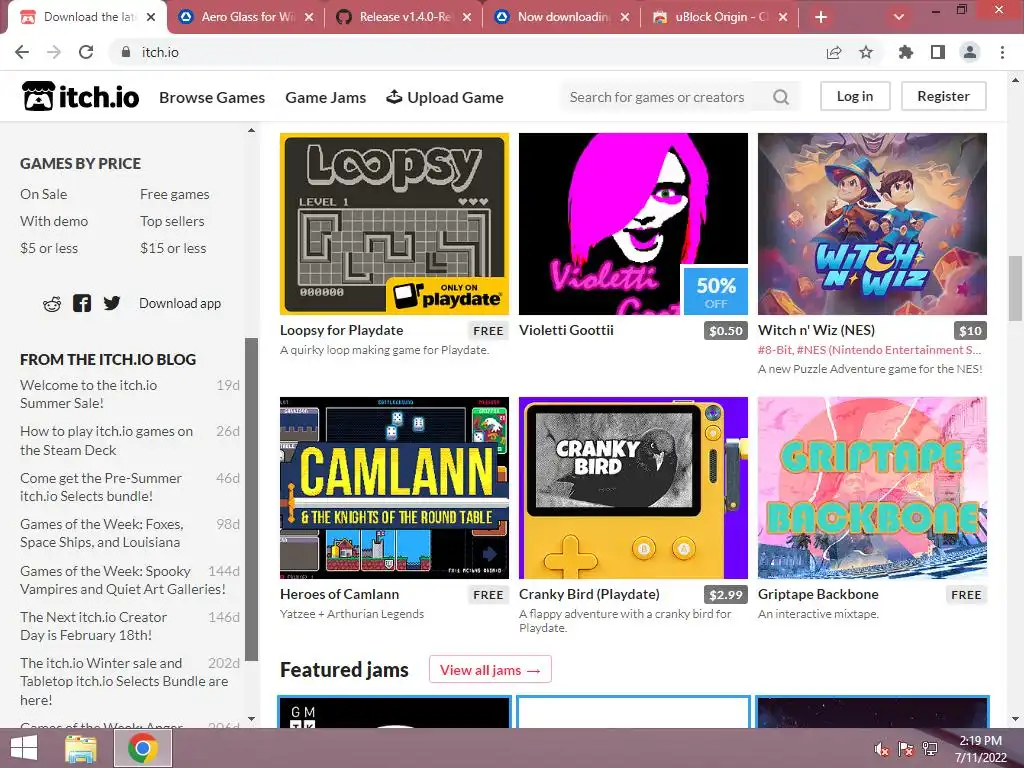Open the Windows Start menu
The height and width of the screenshot is (768, 1024).
(24, 748)
